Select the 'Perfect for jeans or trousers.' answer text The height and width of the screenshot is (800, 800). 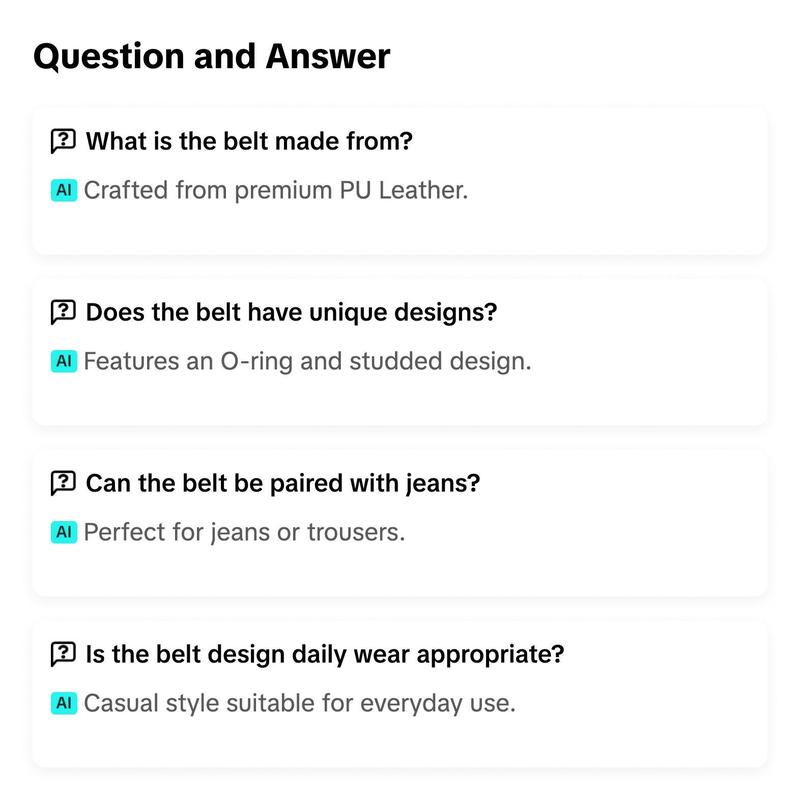[244, 533]
